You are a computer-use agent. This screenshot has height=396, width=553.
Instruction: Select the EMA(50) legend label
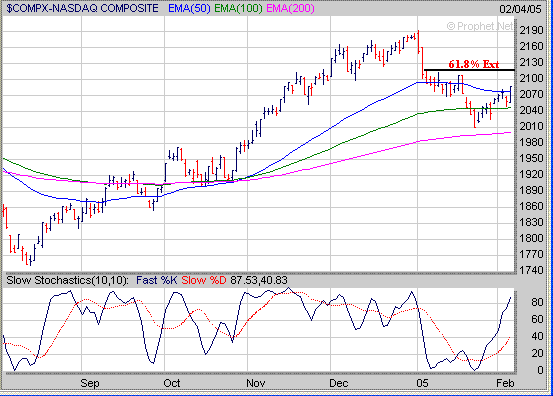pos(189,8)
